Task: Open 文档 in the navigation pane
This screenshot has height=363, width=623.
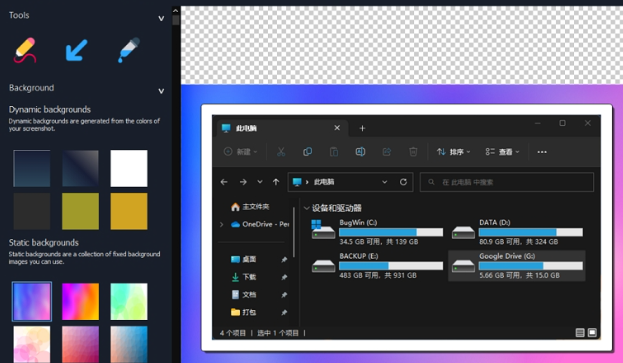Action: (243, 295)
